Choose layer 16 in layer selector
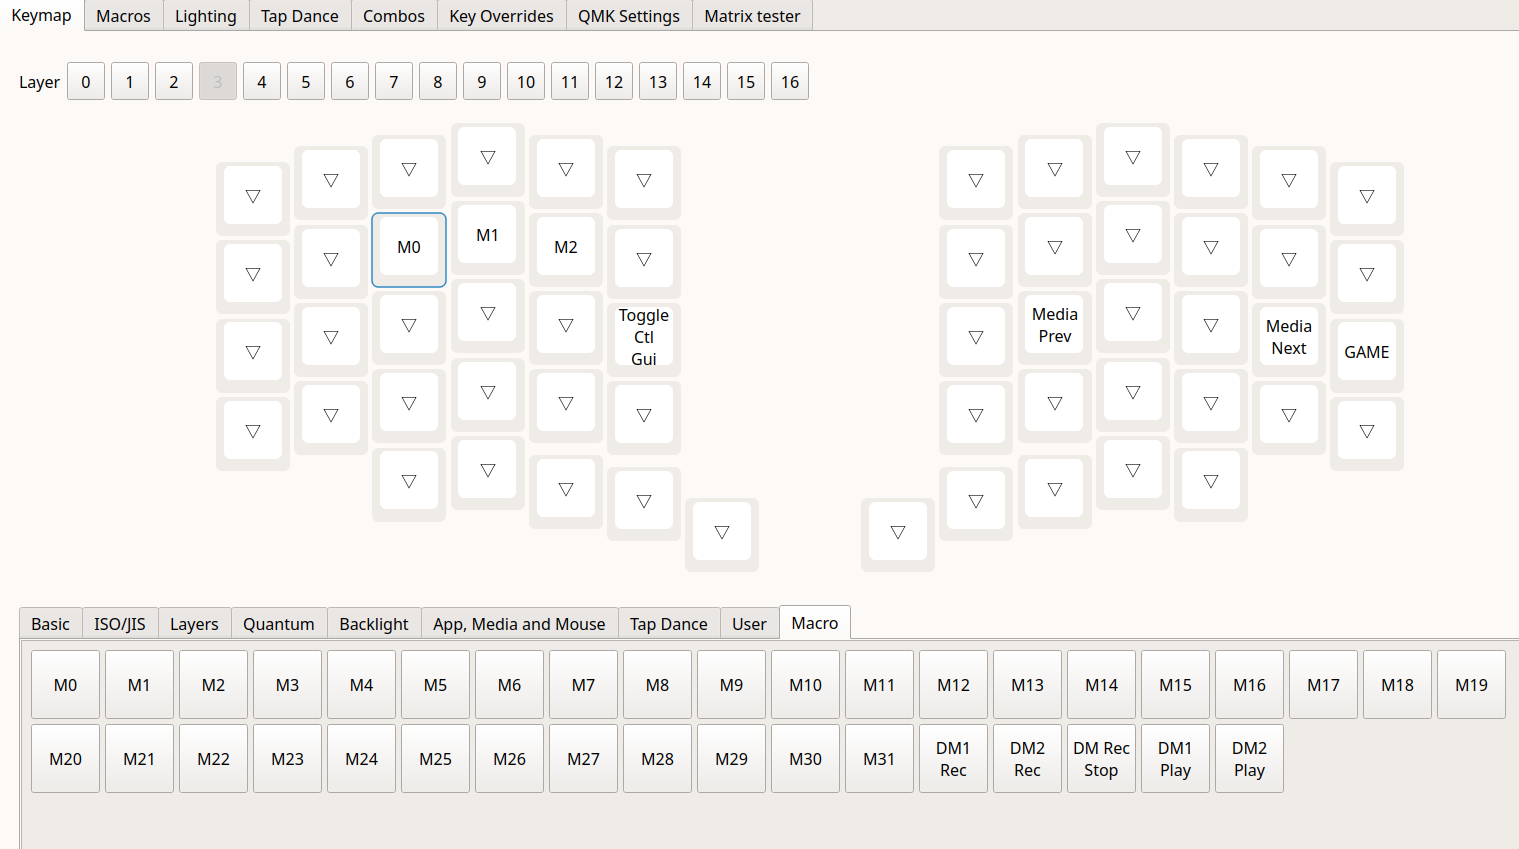The height and width of the screenshot is (849, 1519). pos(790,82)
